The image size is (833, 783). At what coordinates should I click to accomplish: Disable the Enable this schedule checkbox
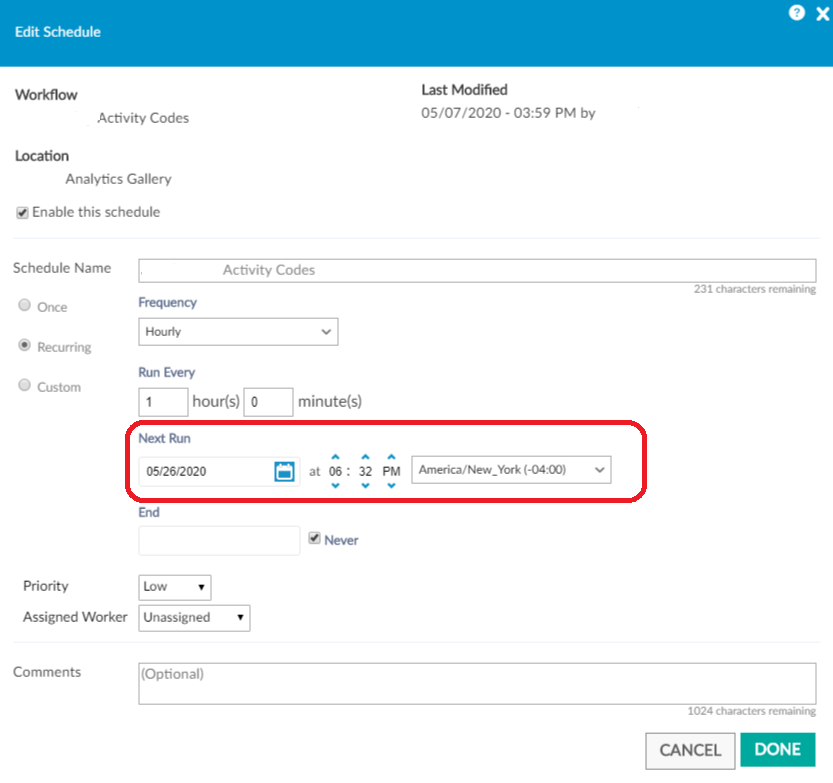21,212
